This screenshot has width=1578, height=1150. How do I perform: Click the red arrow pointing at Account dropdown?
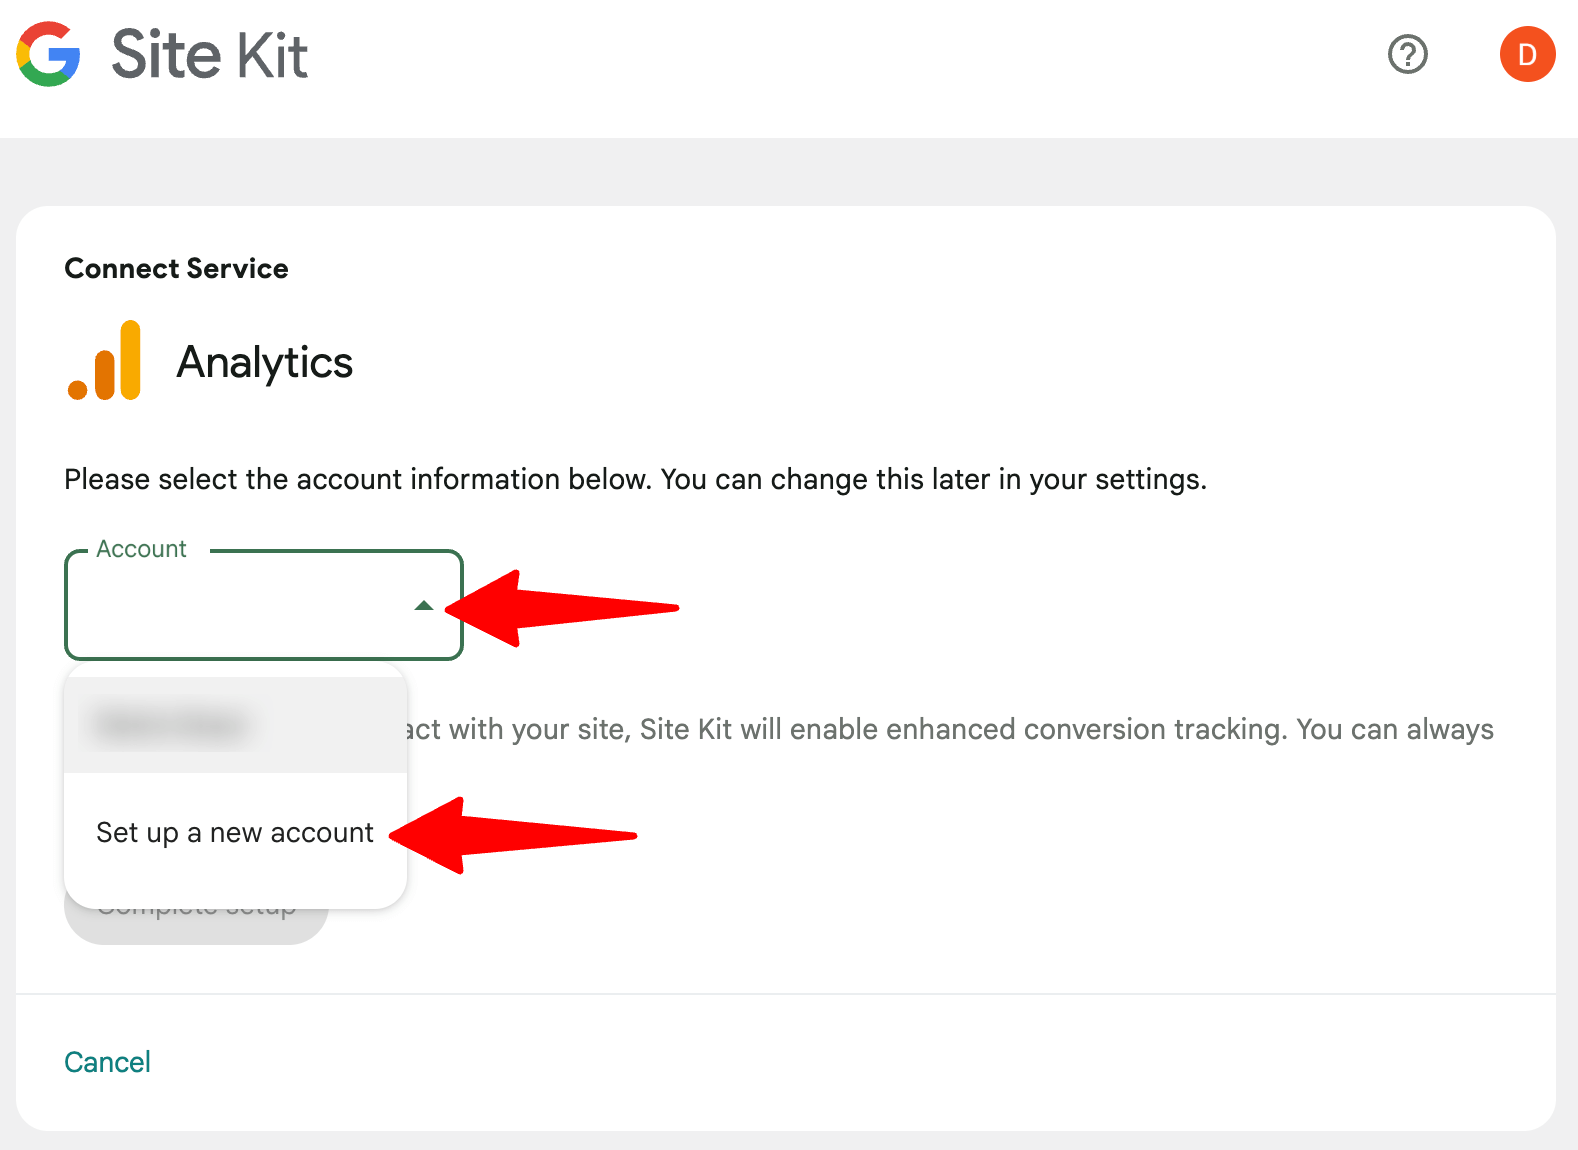(562, 608)
